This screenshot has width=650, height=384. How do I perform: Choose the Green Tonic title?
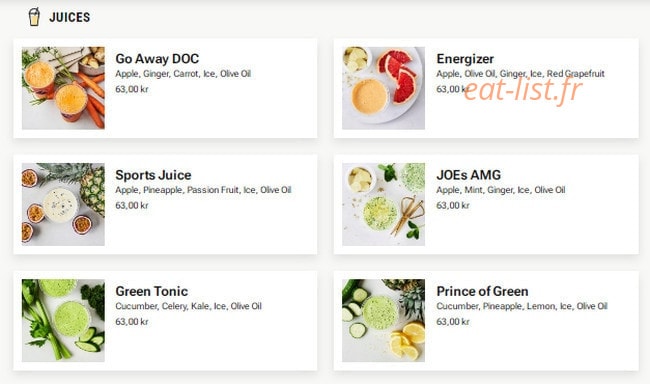(152, 291)
